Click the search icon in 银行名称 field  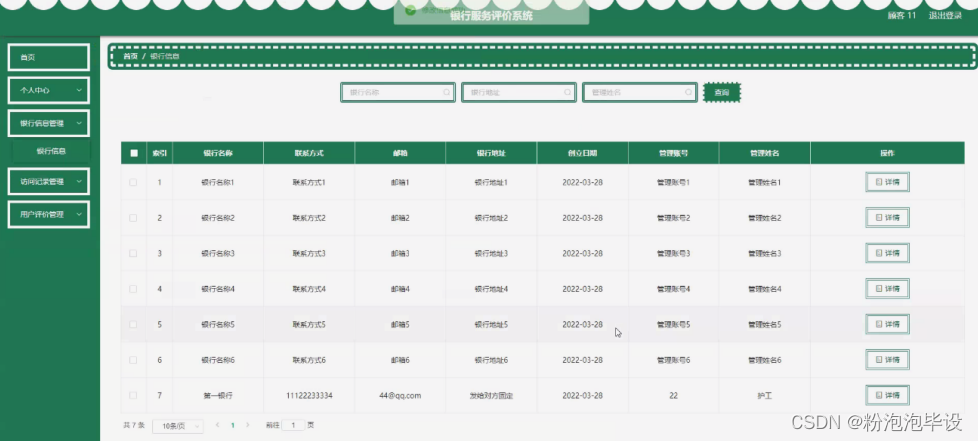[x=447, y=92]
